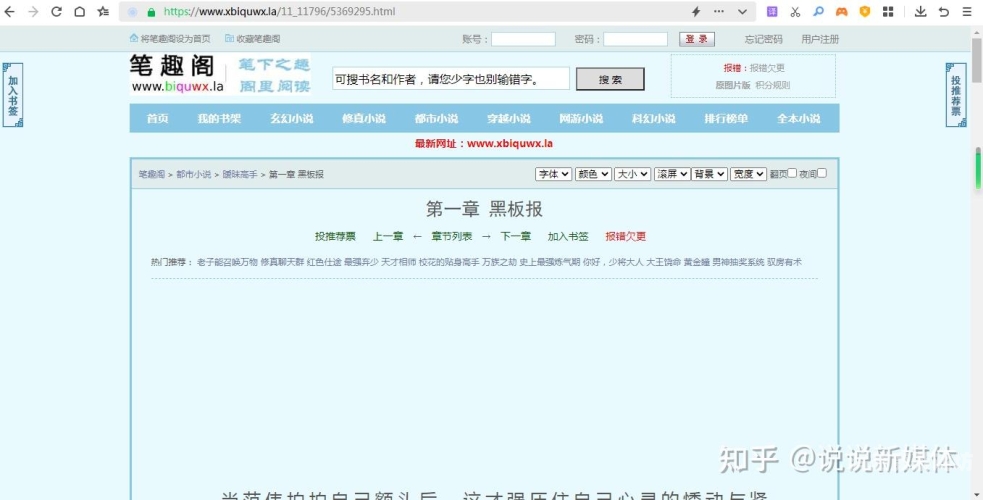983x500 pixels.
Task: Go back using the browser back arrow
Action: 9,11
